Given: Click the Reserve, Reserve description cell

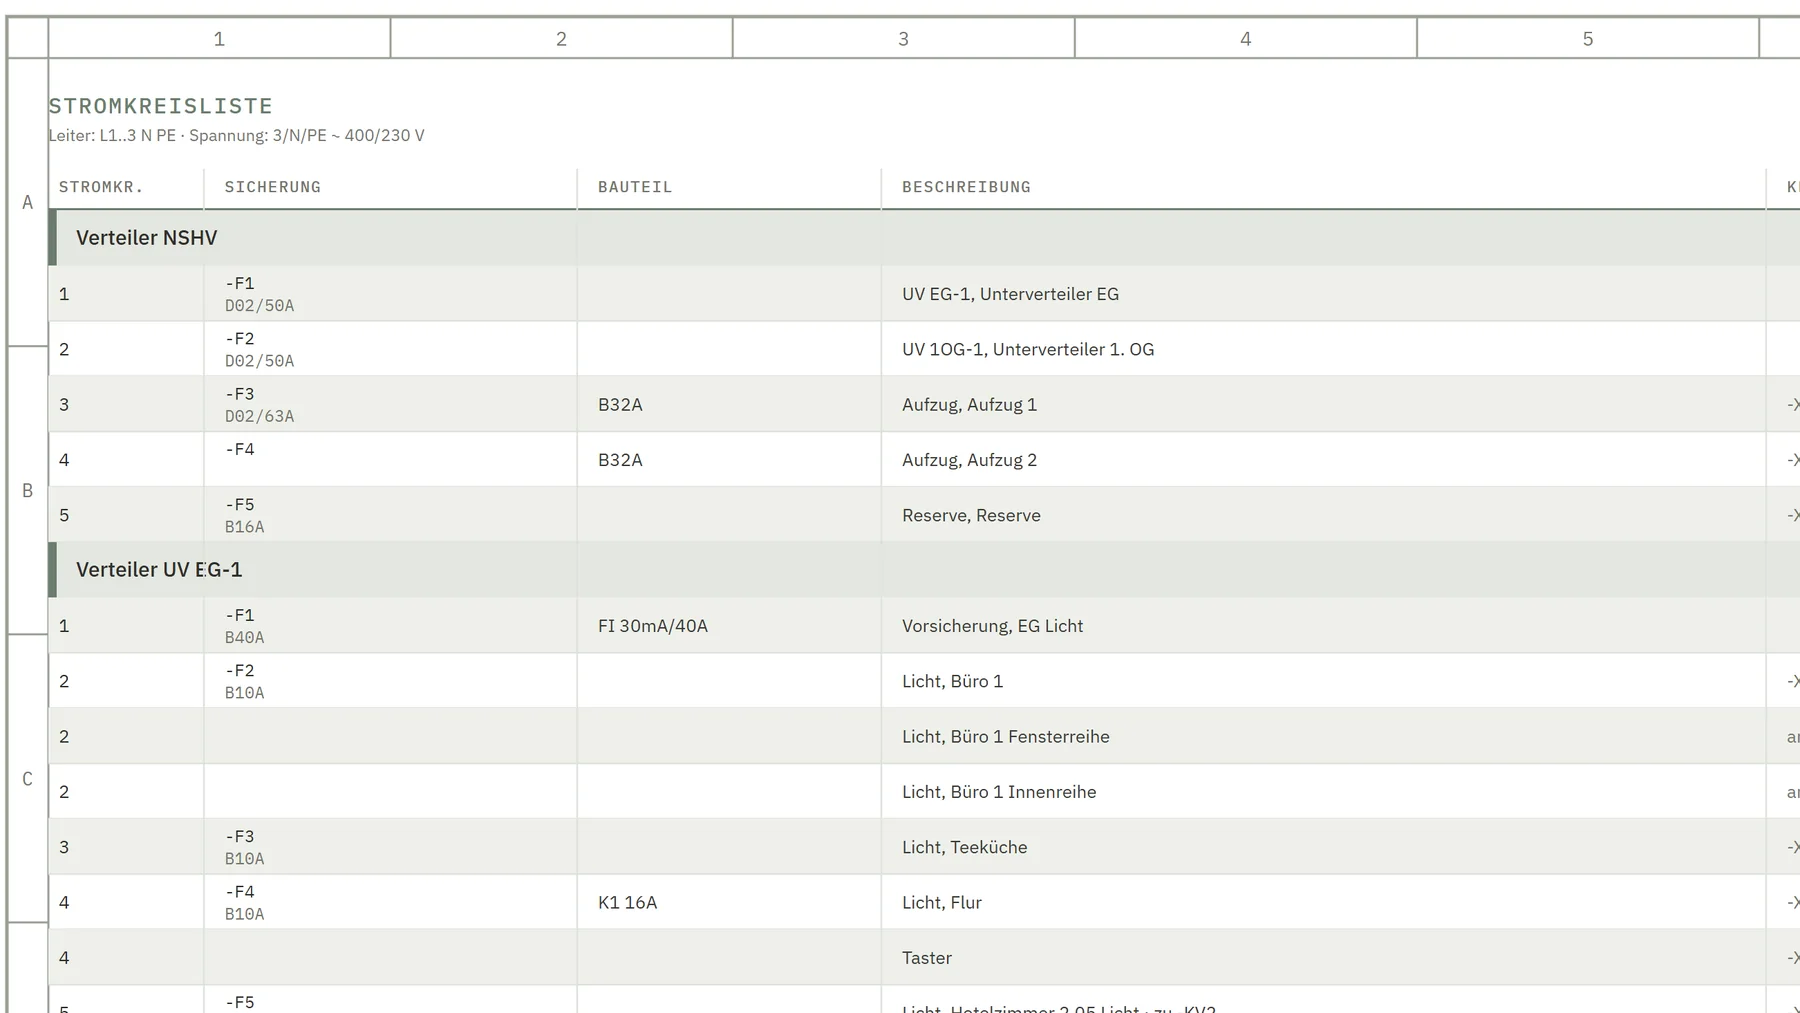Looking at the screenshot, I should 1323,515.
